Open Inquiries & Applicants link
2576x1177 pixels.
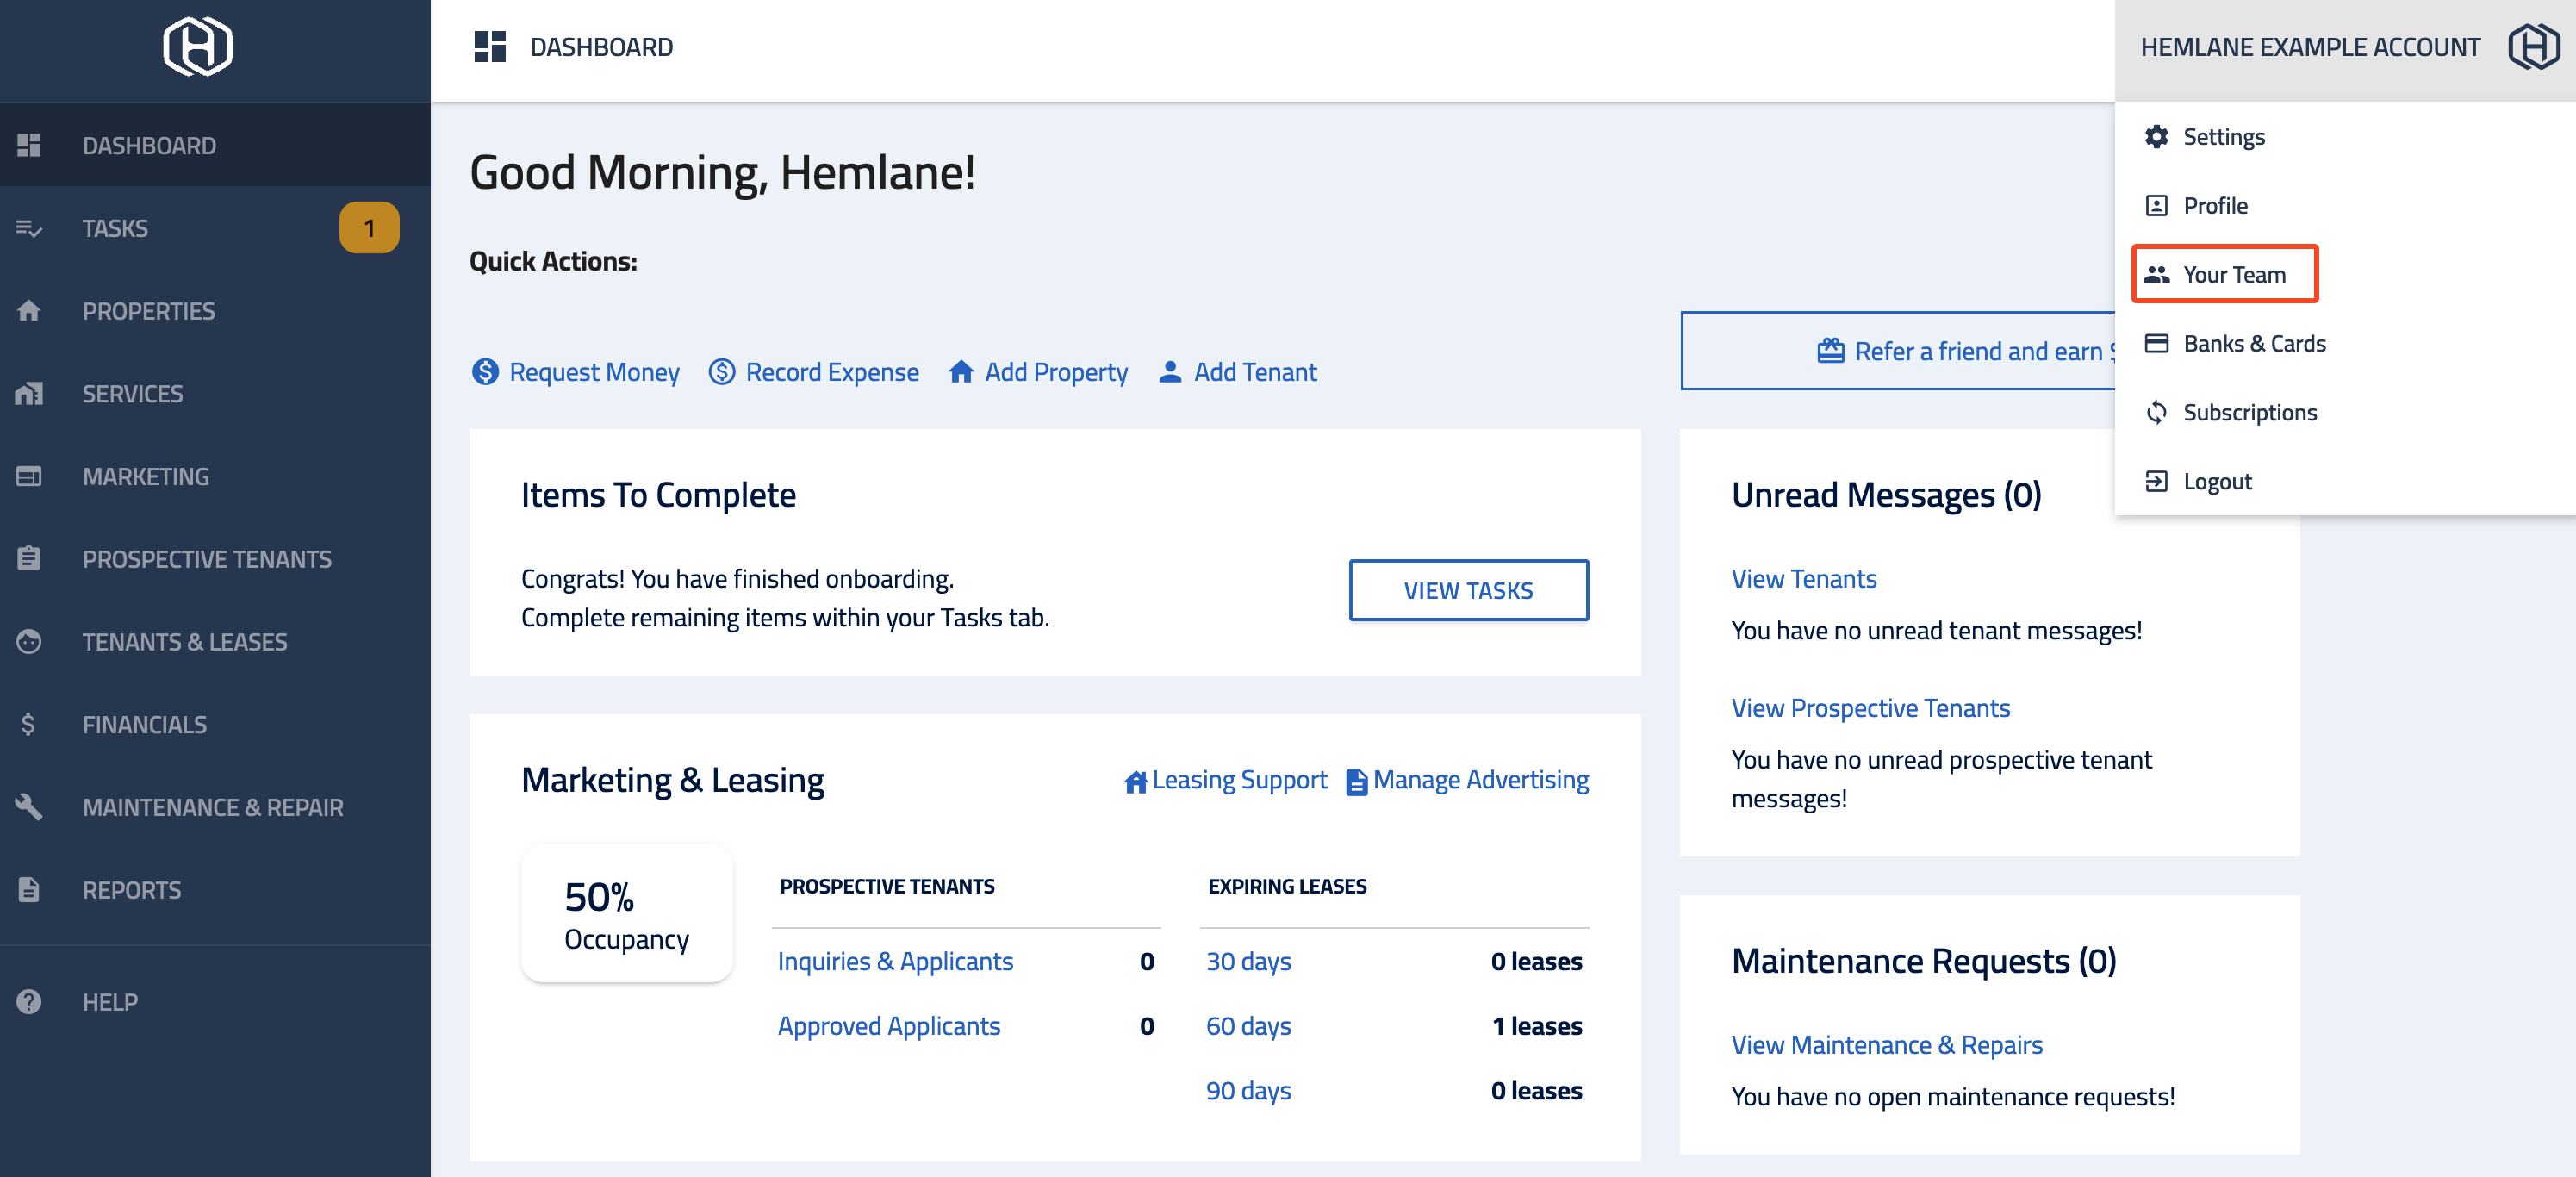(x=895, y=962)
